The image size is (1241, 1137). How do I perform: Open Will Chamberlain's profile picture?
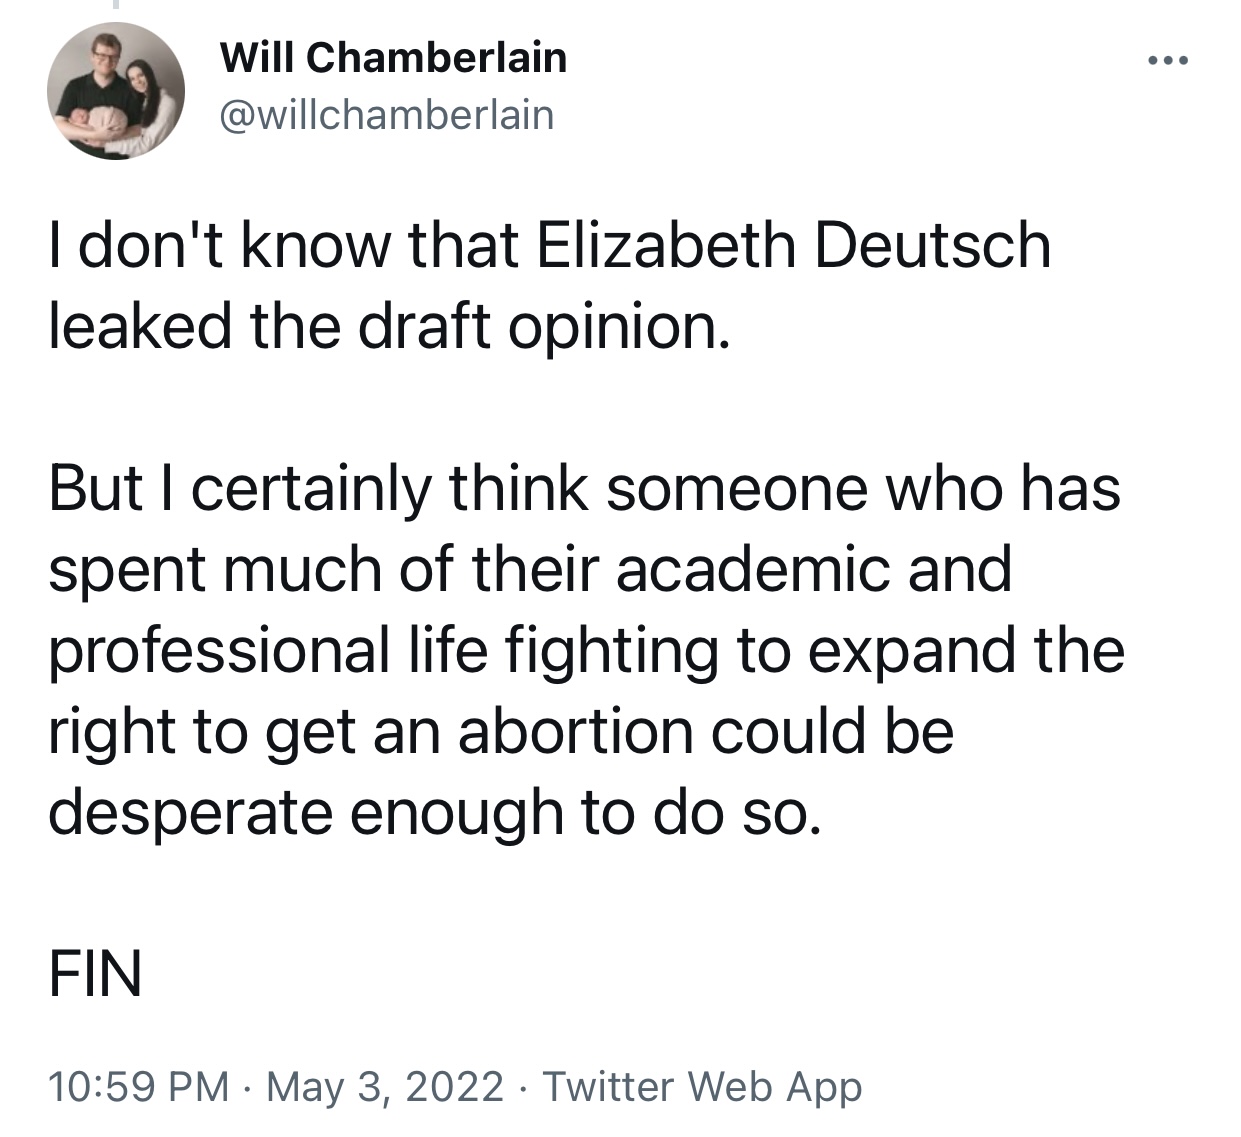pyautogui.click(x=116, y=91)
